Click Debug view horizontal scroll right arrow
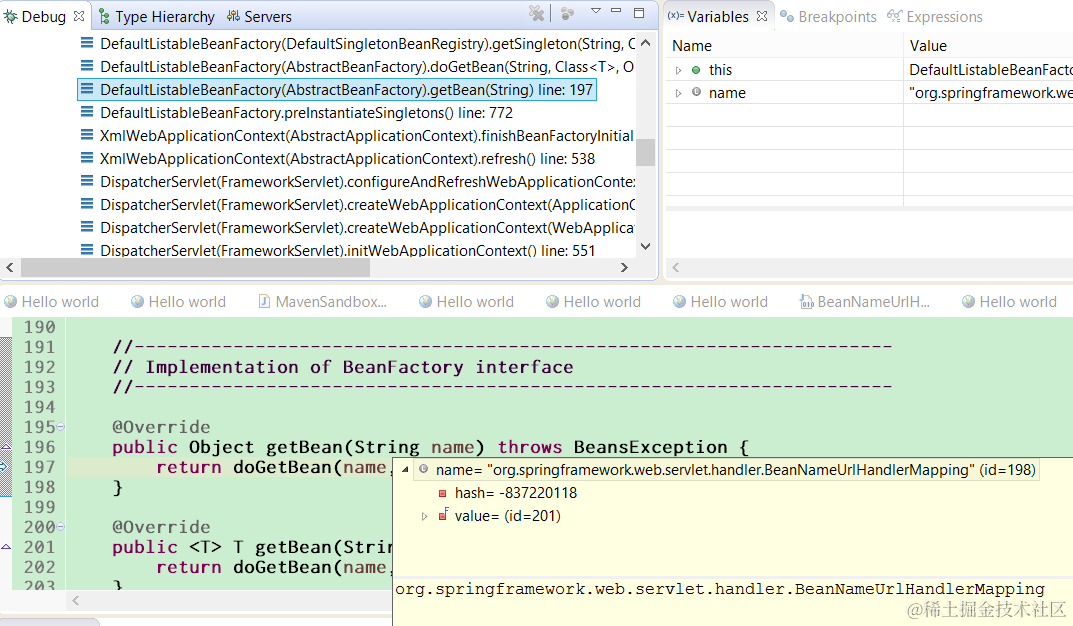Screen dimensions: 1073x626 pos(624,268)
